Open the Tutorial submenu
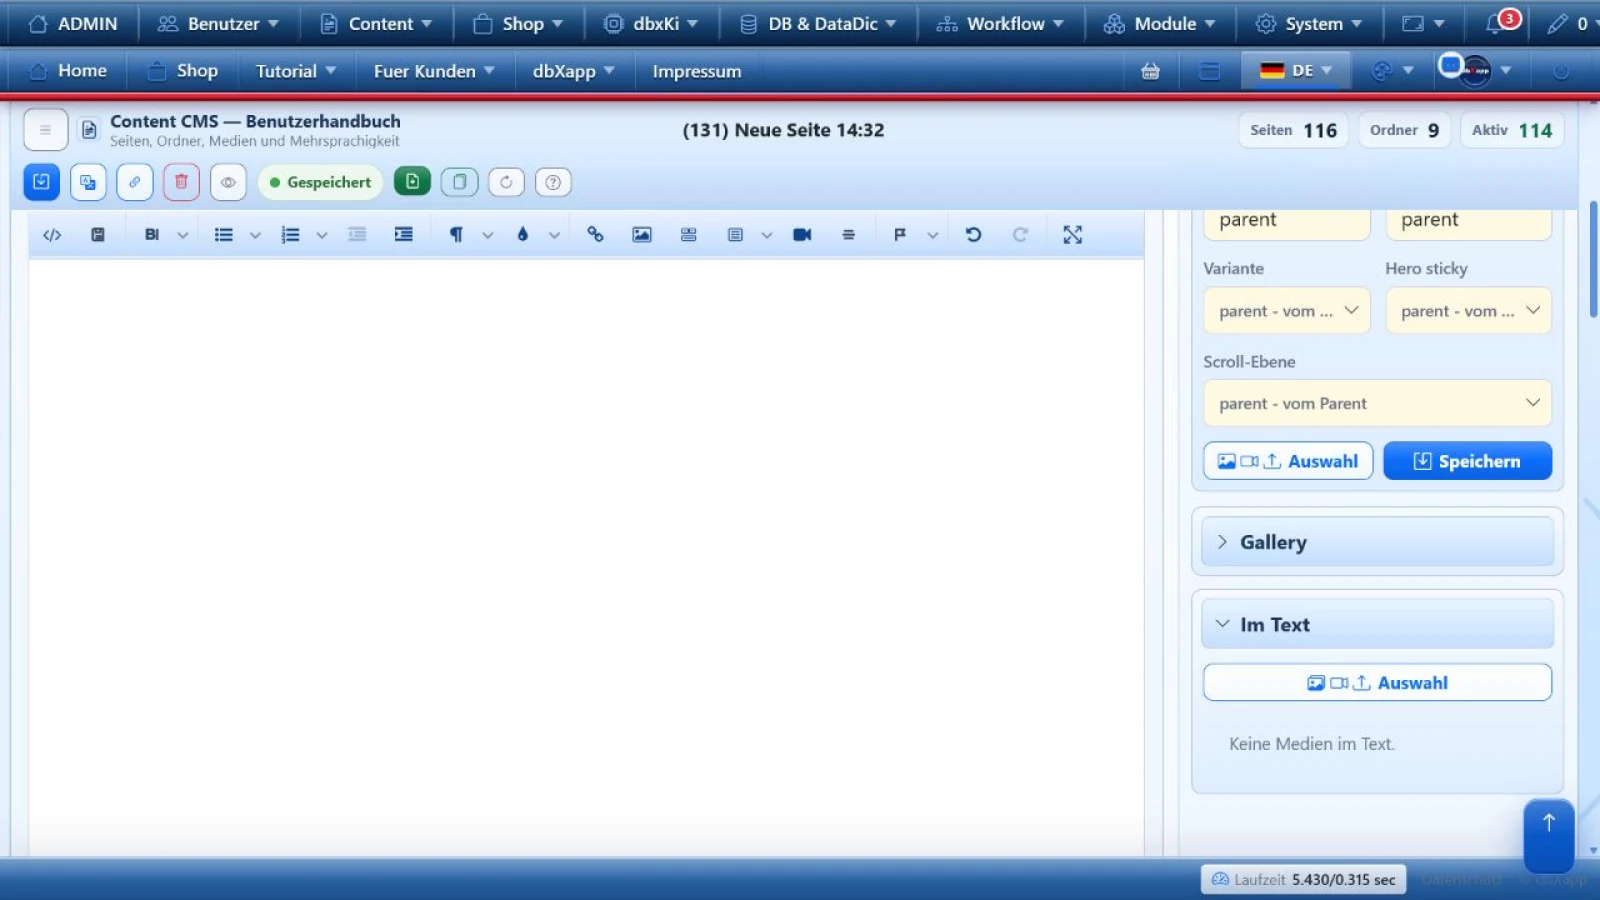The width and height of the screenshot is (1600, 900). (x=296, y=71)
